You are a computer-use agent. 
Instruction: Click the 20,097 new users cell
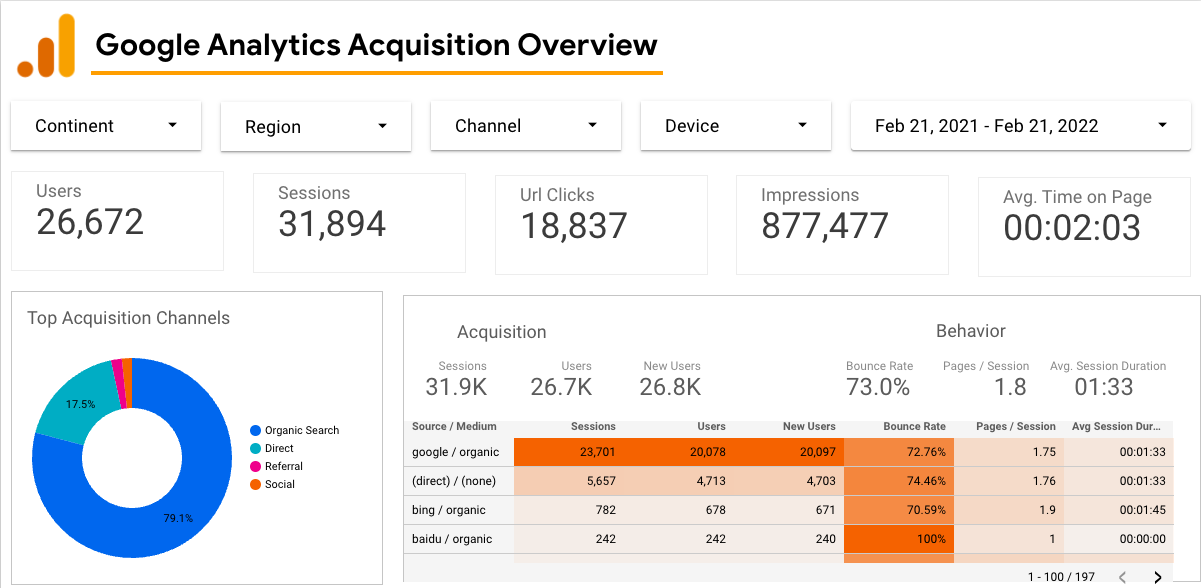tap(789, 452)
